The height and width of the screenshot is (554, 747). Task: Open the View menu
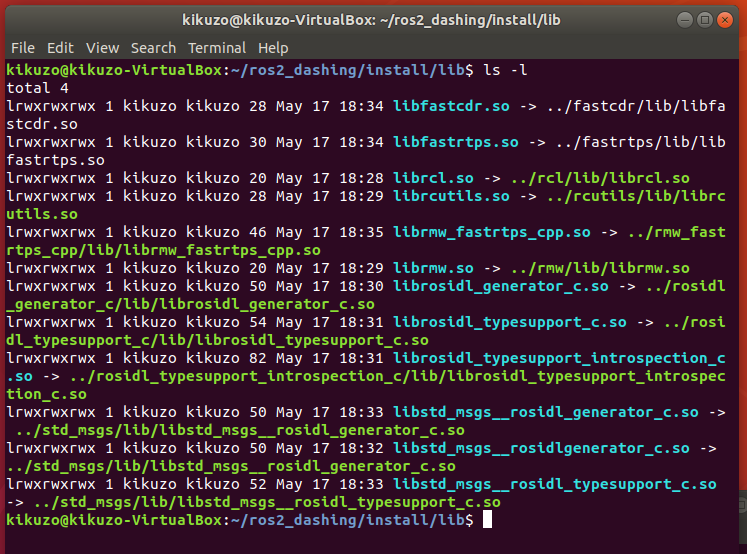click(102, 48)
